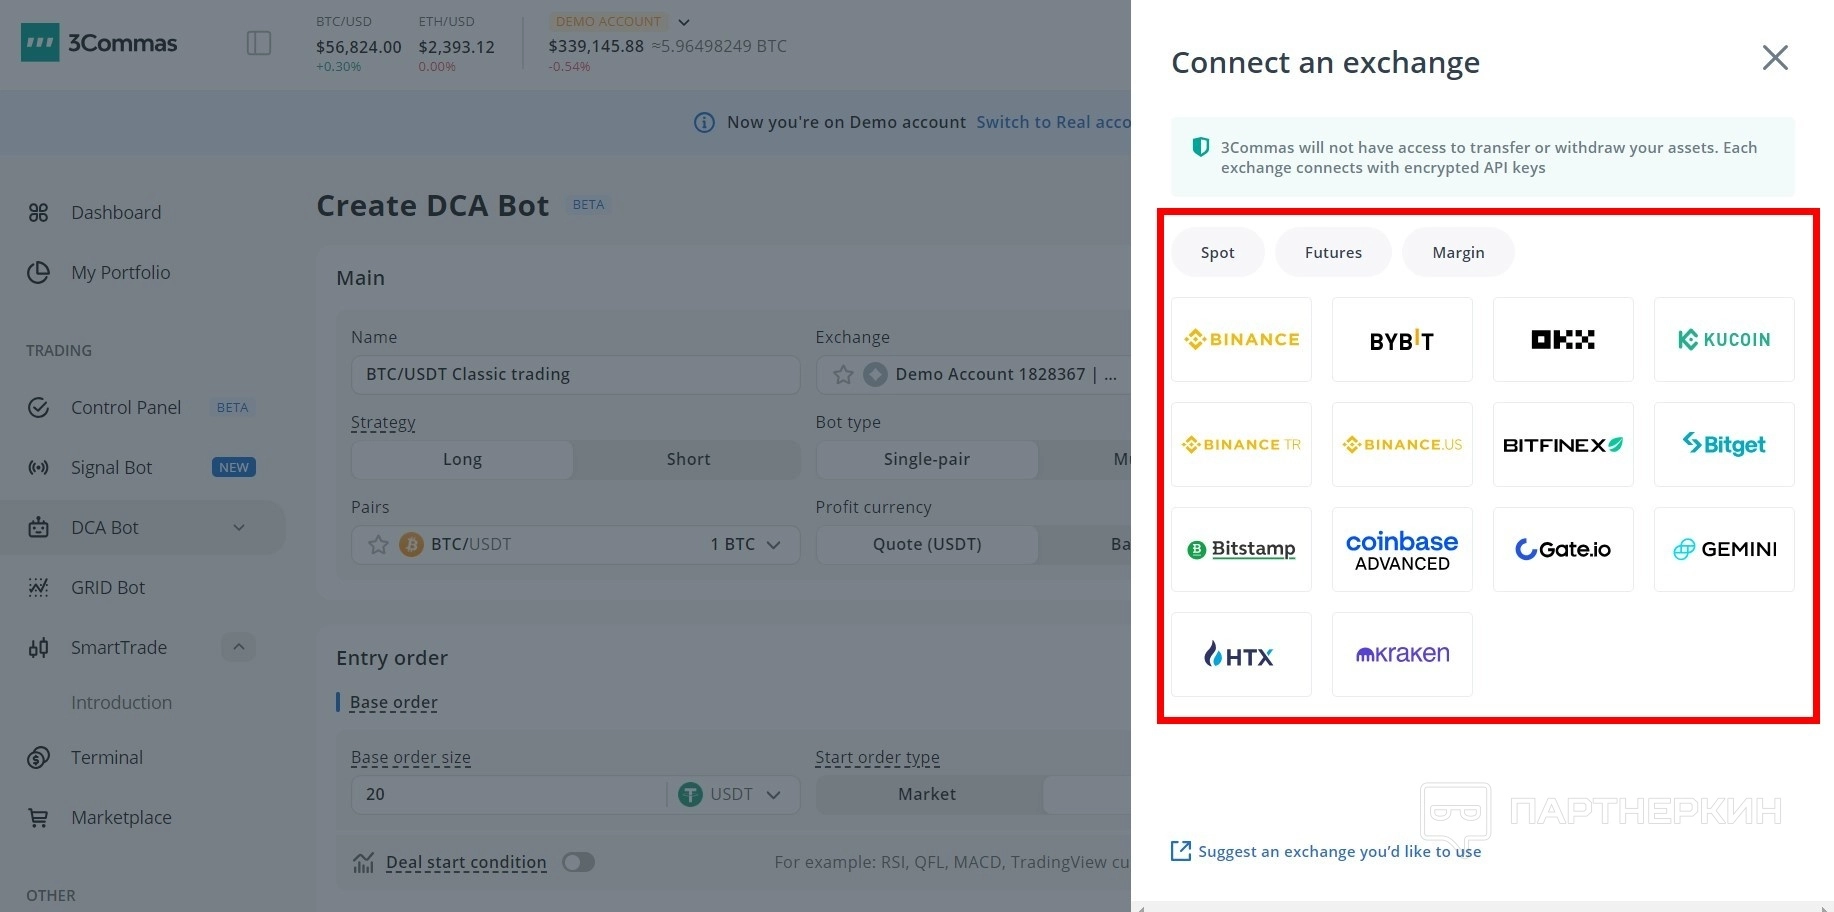
Task: Select the Short strategy option
Action: pyautogui.click(x=688, y=459)
